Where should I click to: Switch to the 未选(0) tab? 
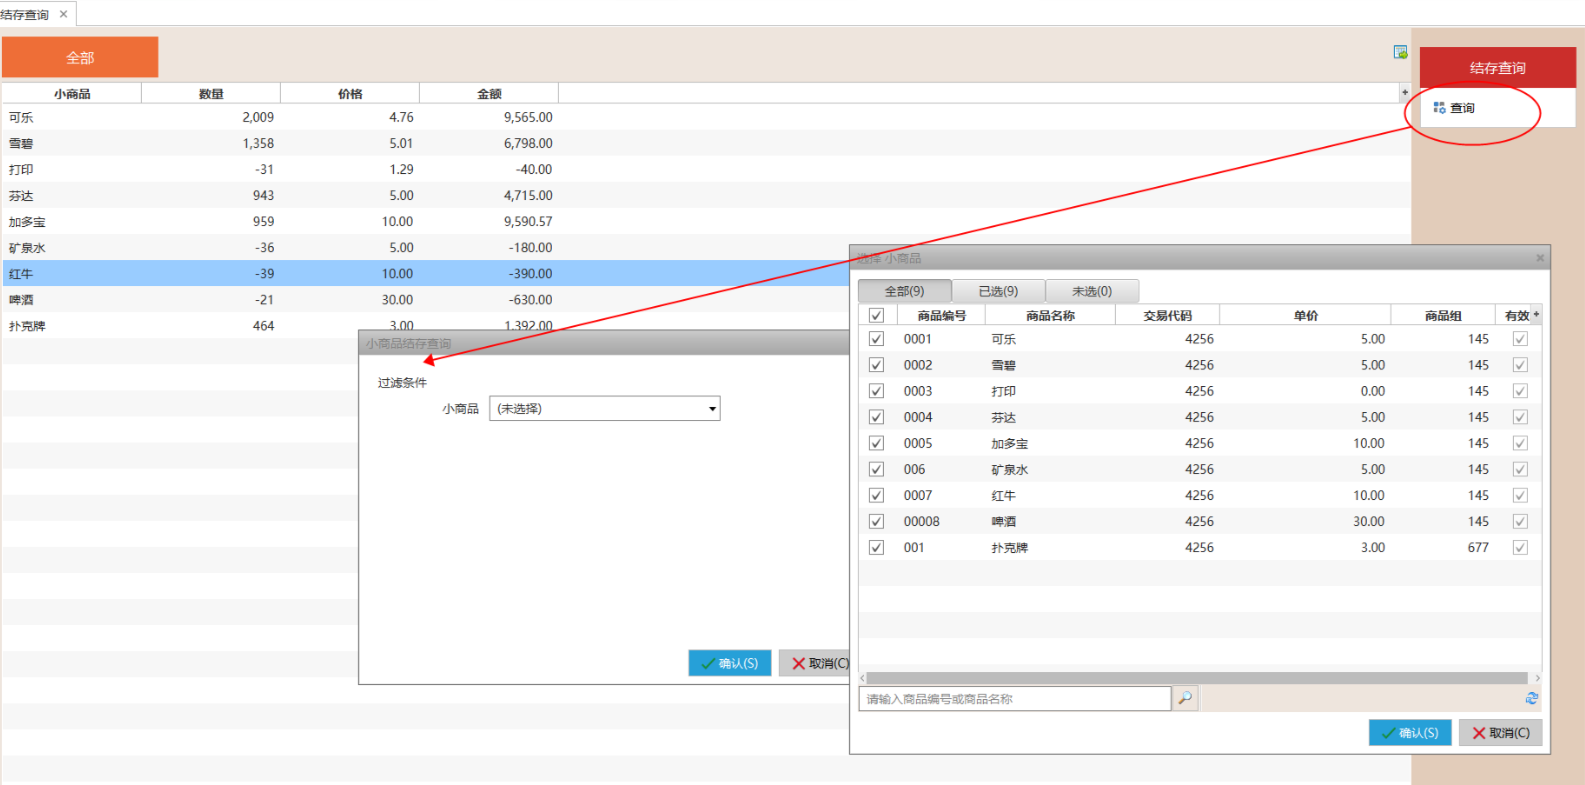pos(1091,291)
